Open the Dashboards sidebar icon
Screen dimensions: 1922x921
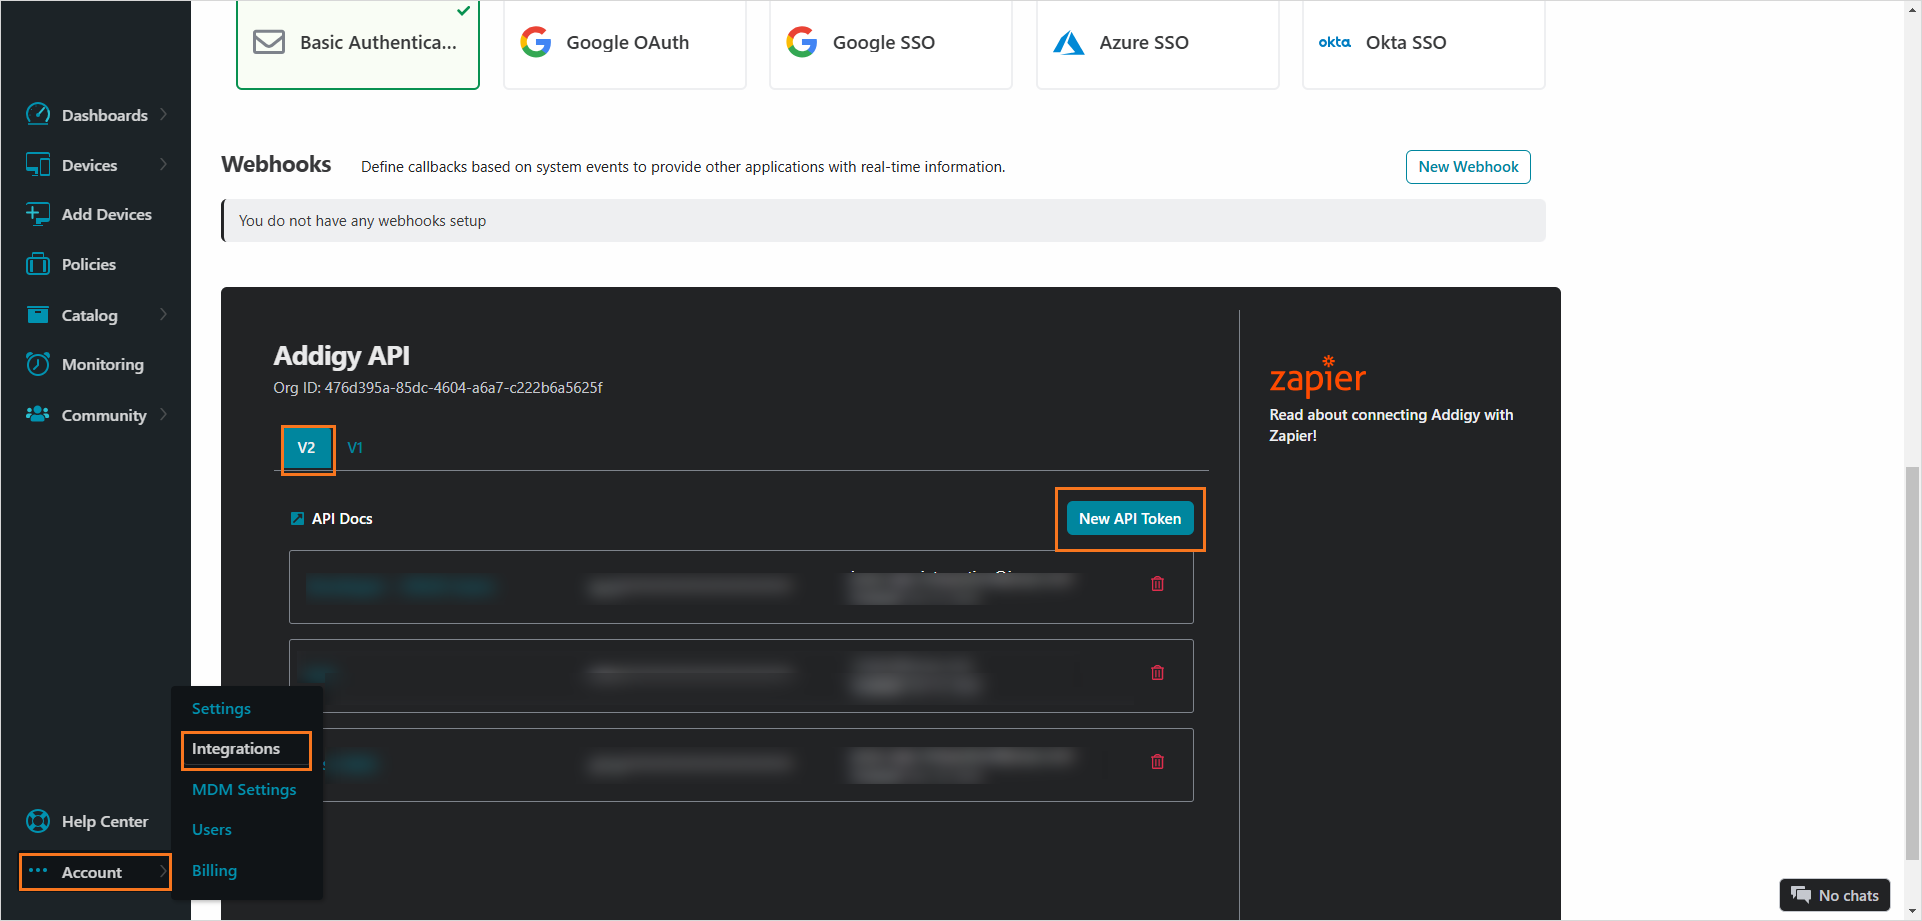[38, 114]
